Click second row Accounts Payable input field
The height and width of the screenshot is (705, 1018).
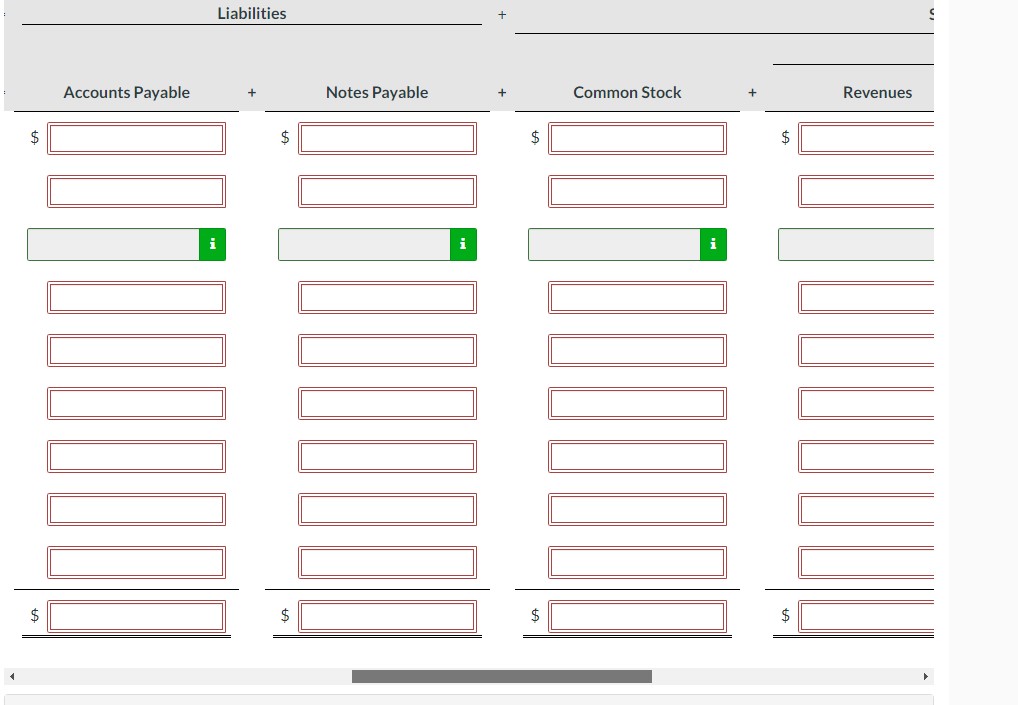(x=136, y=192)
